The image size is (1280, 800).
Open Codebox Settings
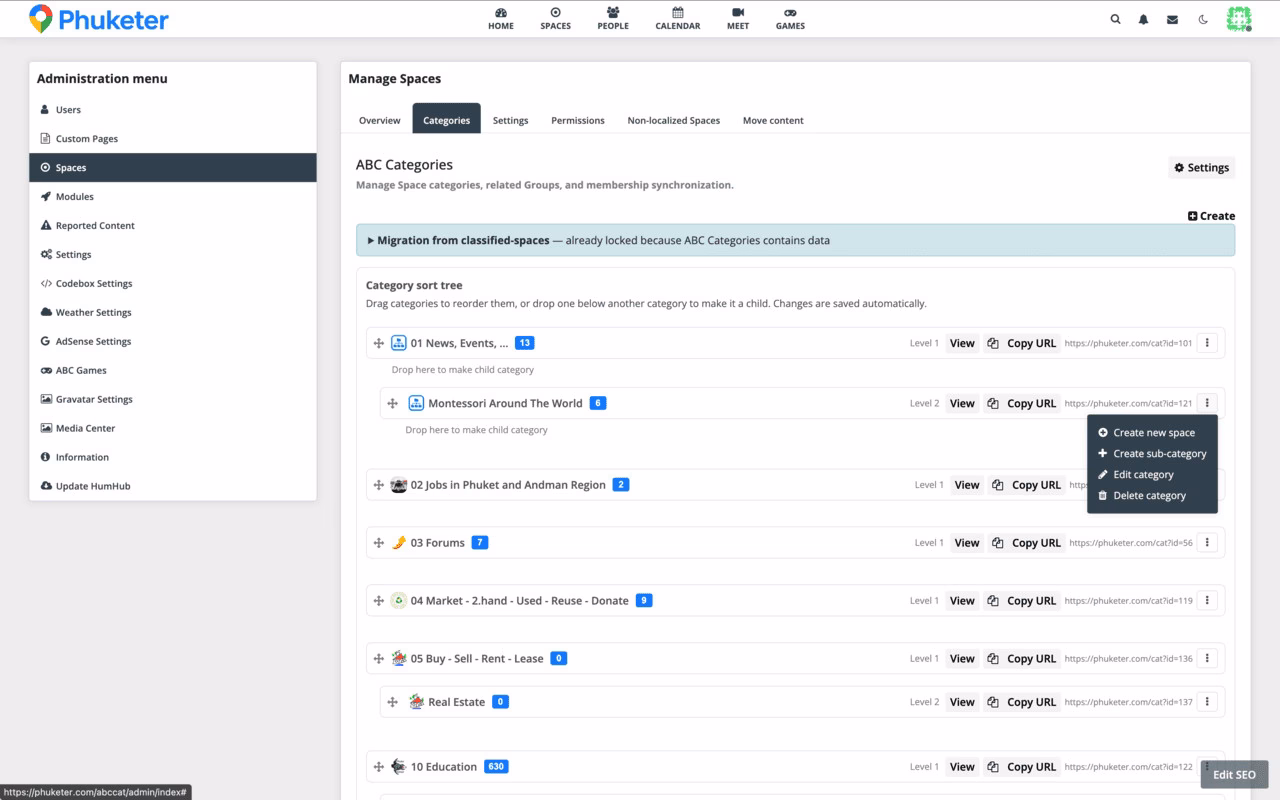click(173, 284)
